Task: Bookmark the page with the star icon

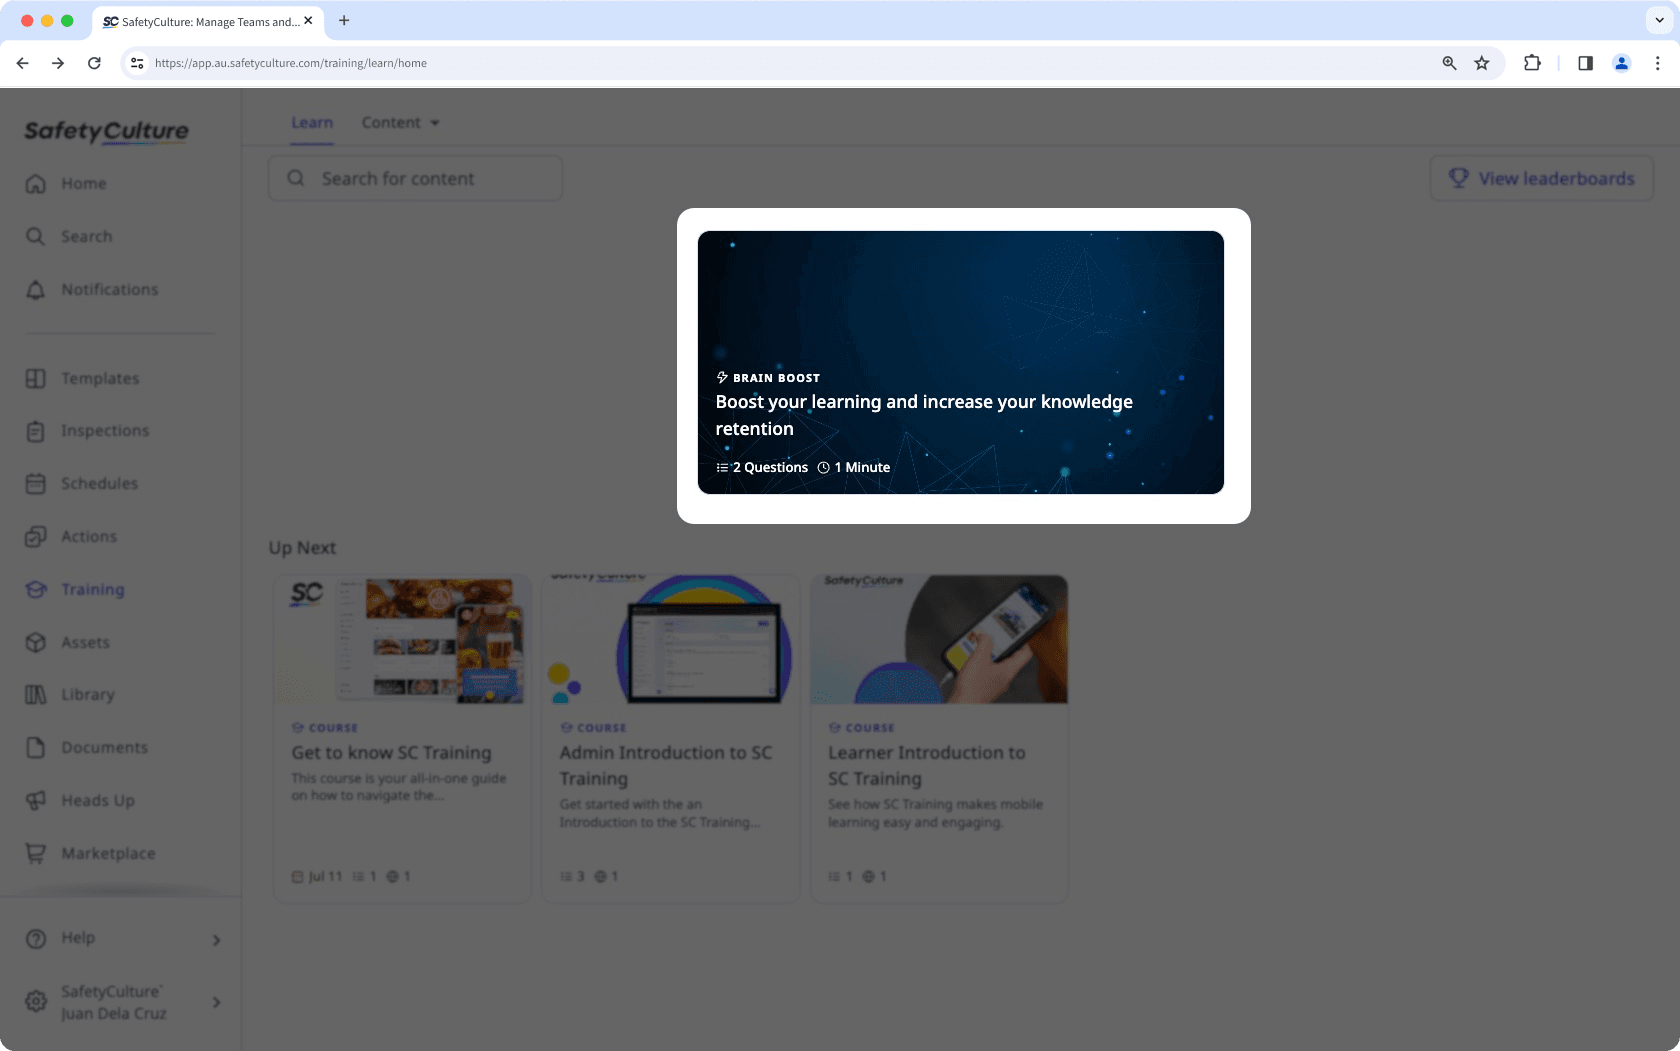Action: (x=1481, y=62)
